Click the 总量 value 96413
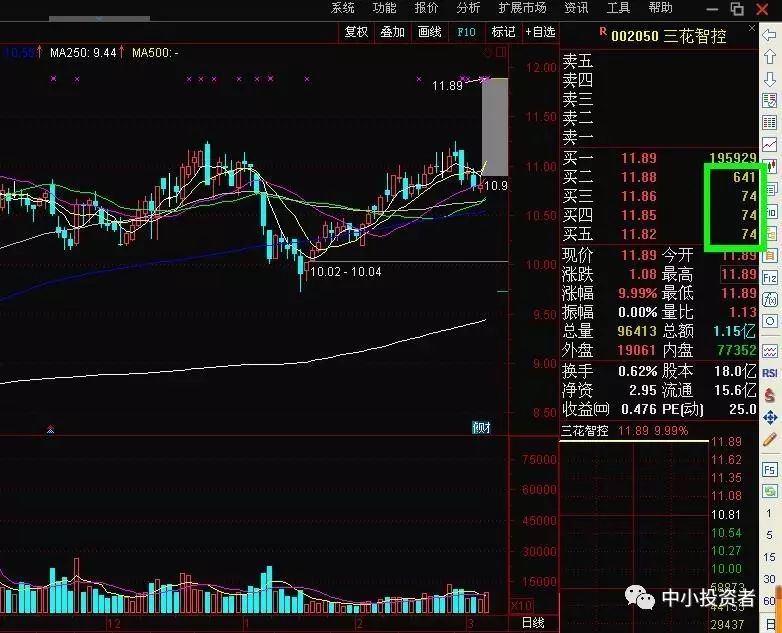Viewport: 782px width, 633px height. point(637,331)
